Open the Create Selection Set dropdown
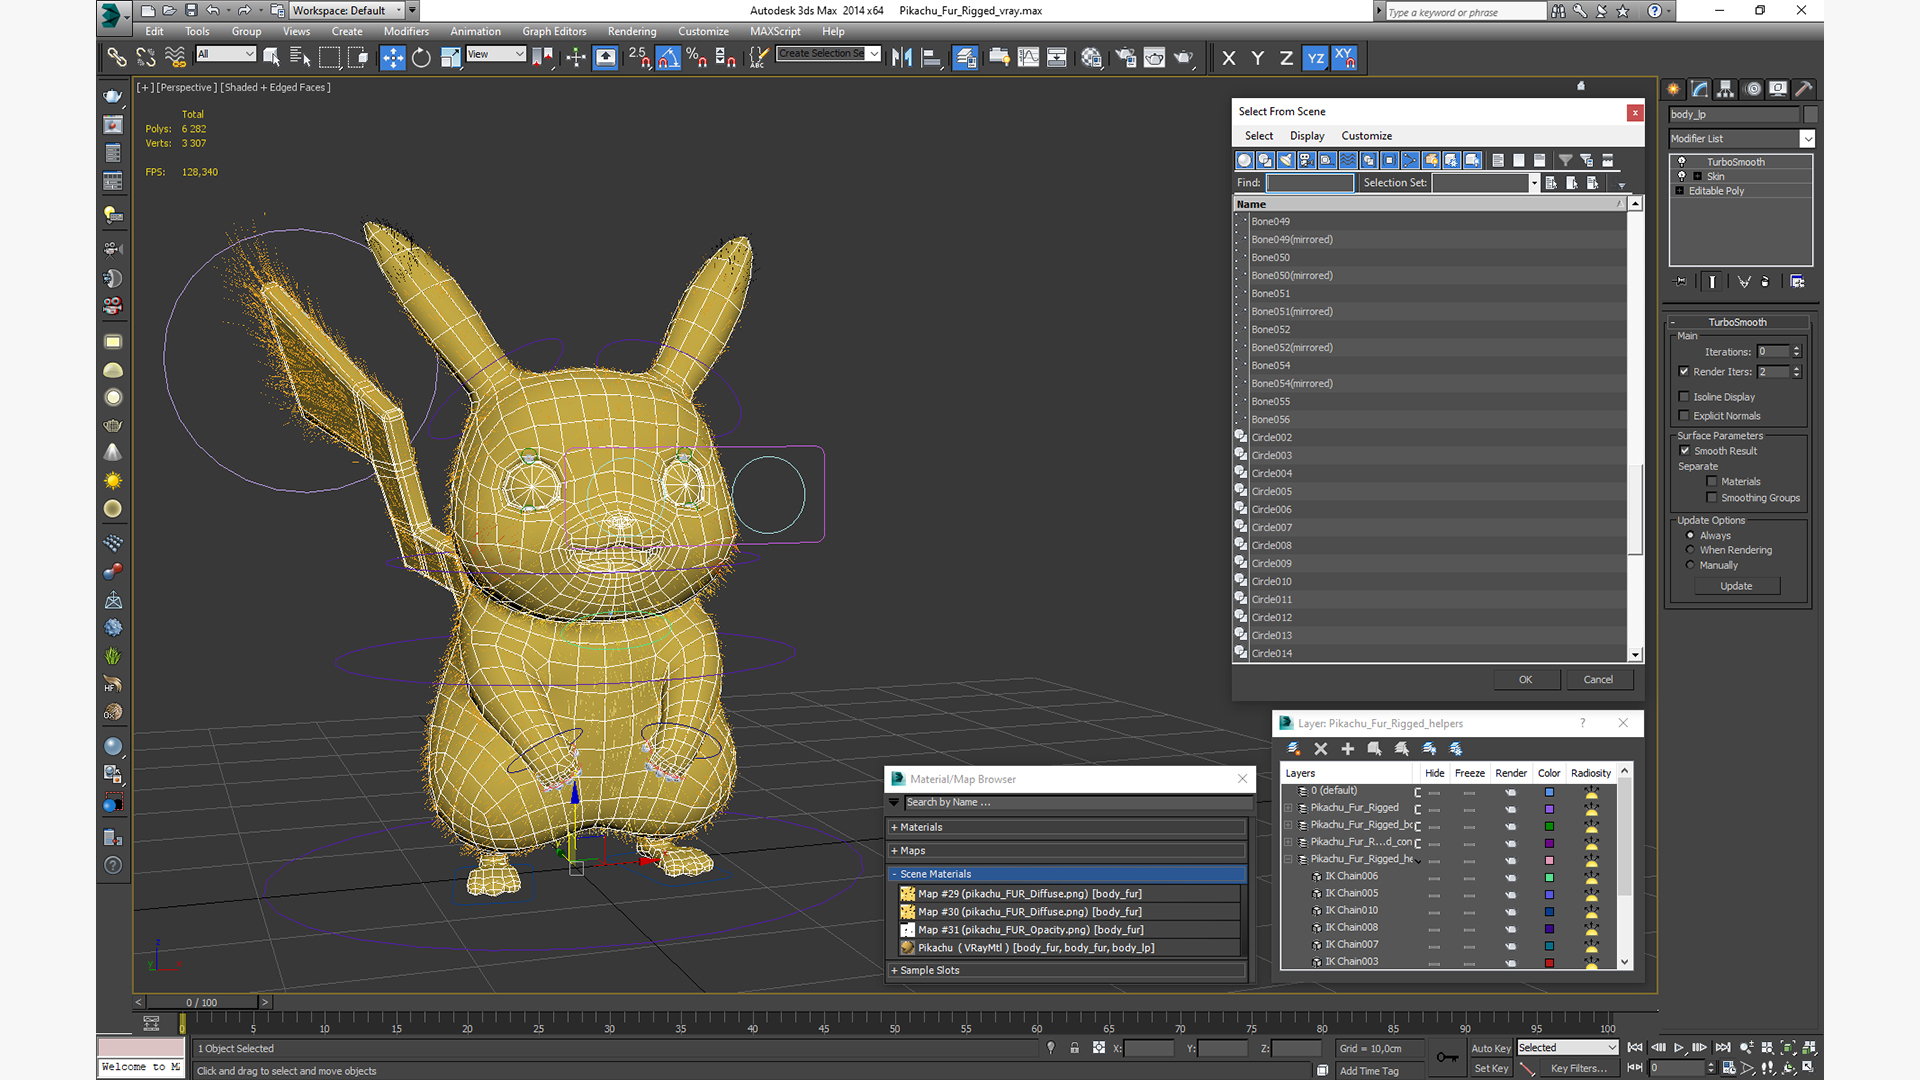The height and width of the screenshot is (1080, 1920). (x=875, y=54)
